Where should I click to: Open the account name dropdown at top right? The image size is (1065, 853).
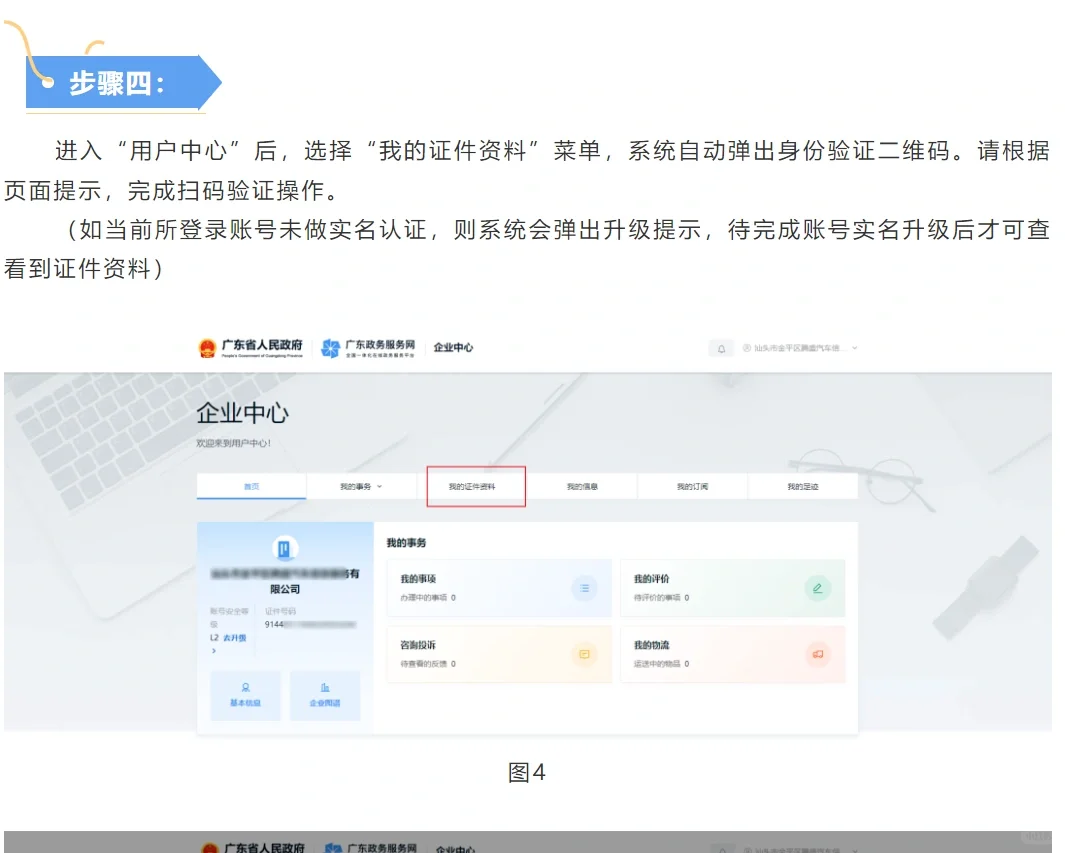pyautogui.click(x=800, y=348)
